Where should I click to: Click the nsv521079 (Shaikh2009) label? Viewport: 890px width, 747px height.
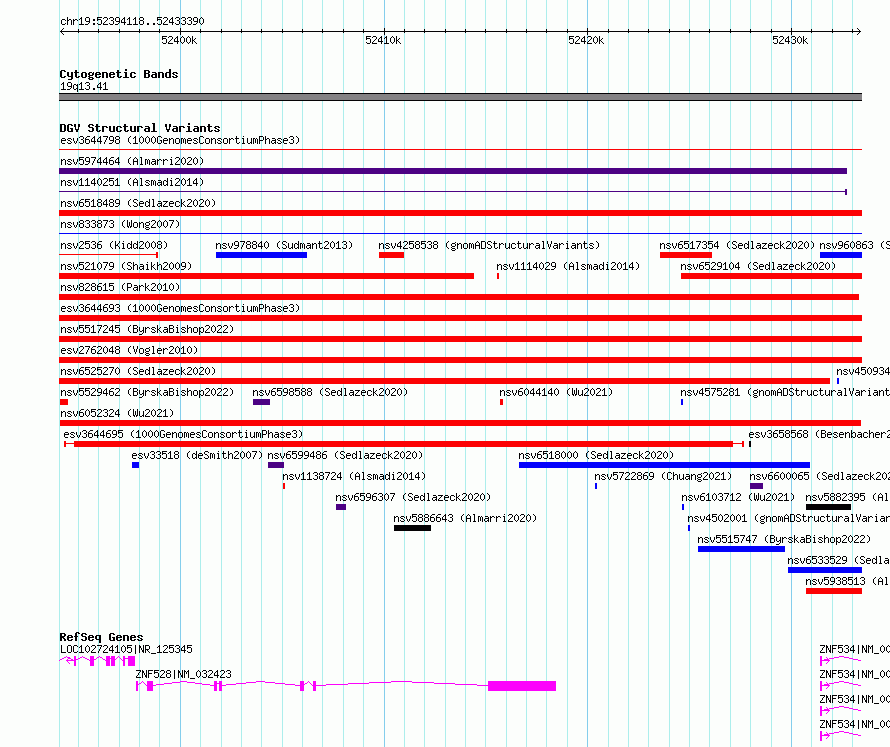(x=126, y=266)
